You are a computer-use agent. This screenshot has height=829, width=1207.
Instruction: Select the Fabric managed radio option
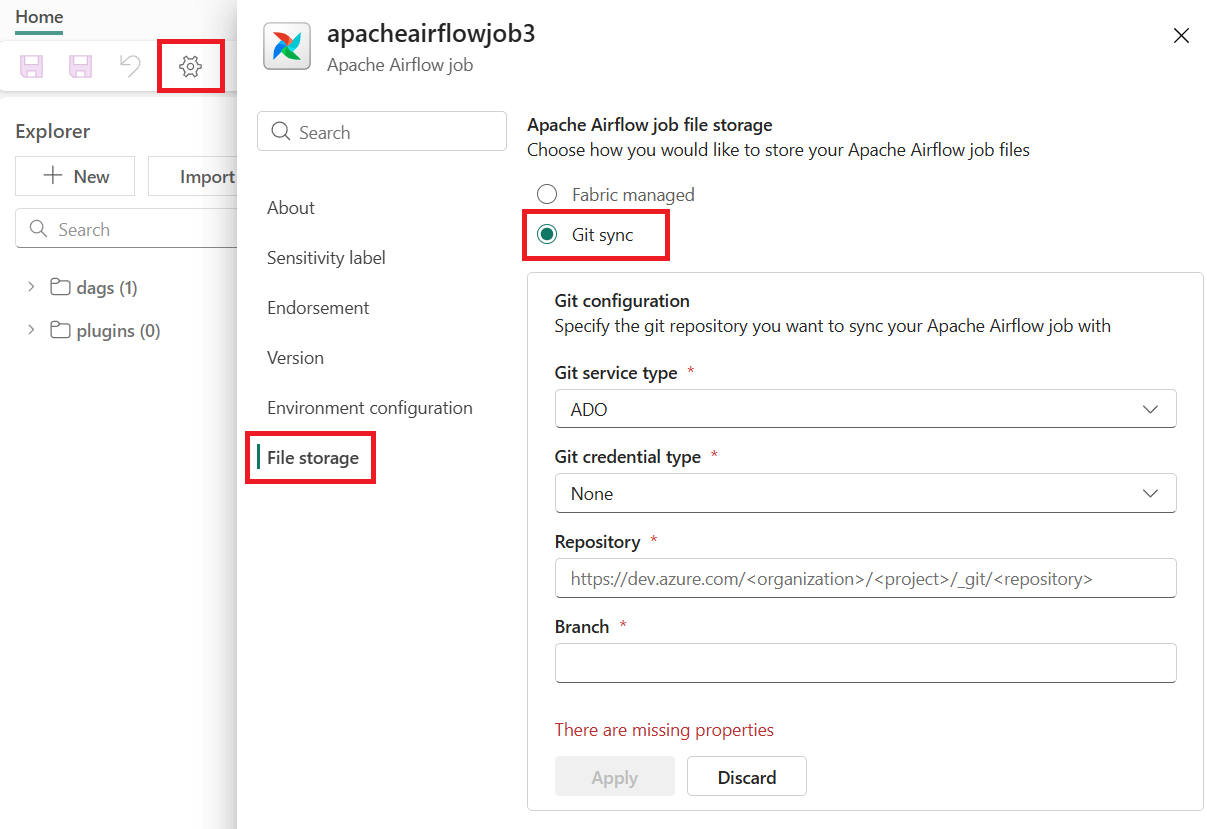tap(547, 195)
